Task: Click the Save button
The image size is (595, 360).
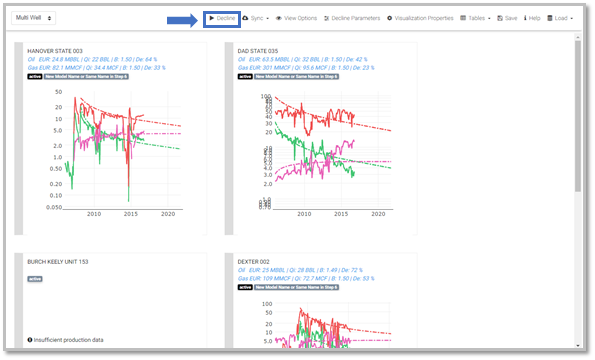Action: click(x=507, y=18)
